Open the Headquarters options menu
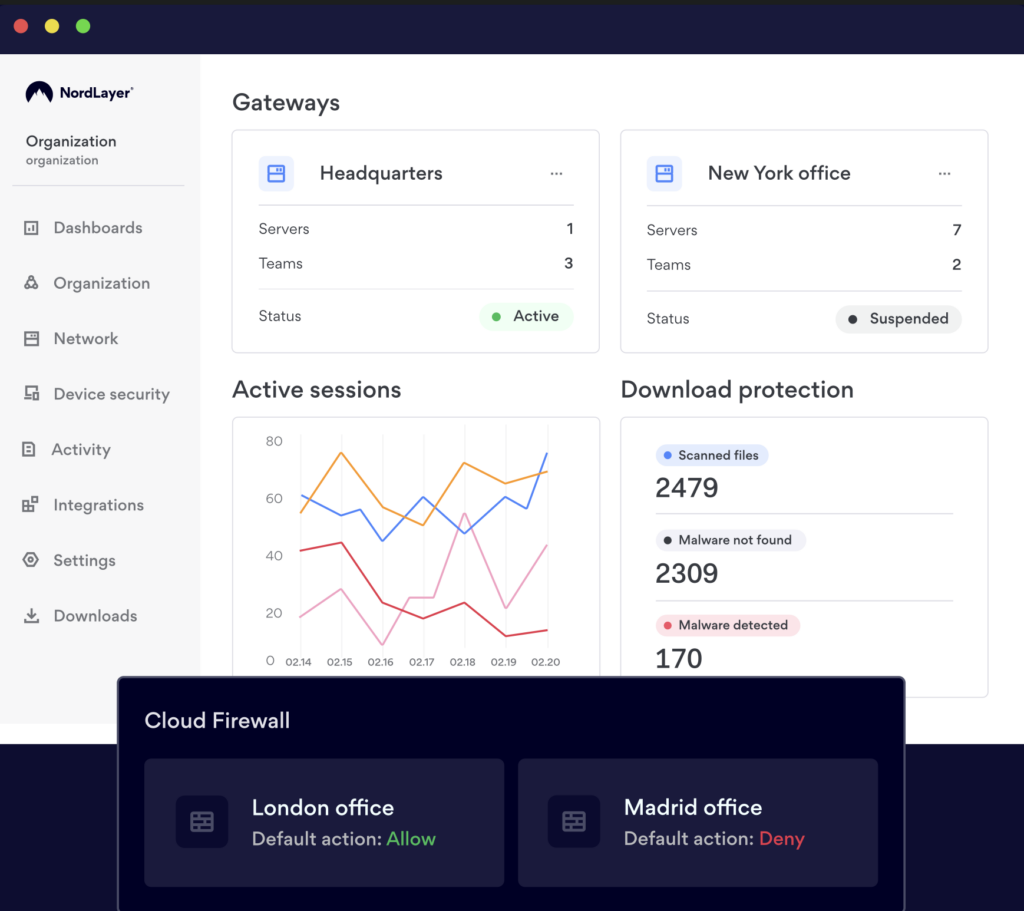This screenshot has width=1024, height=911. 556,173
